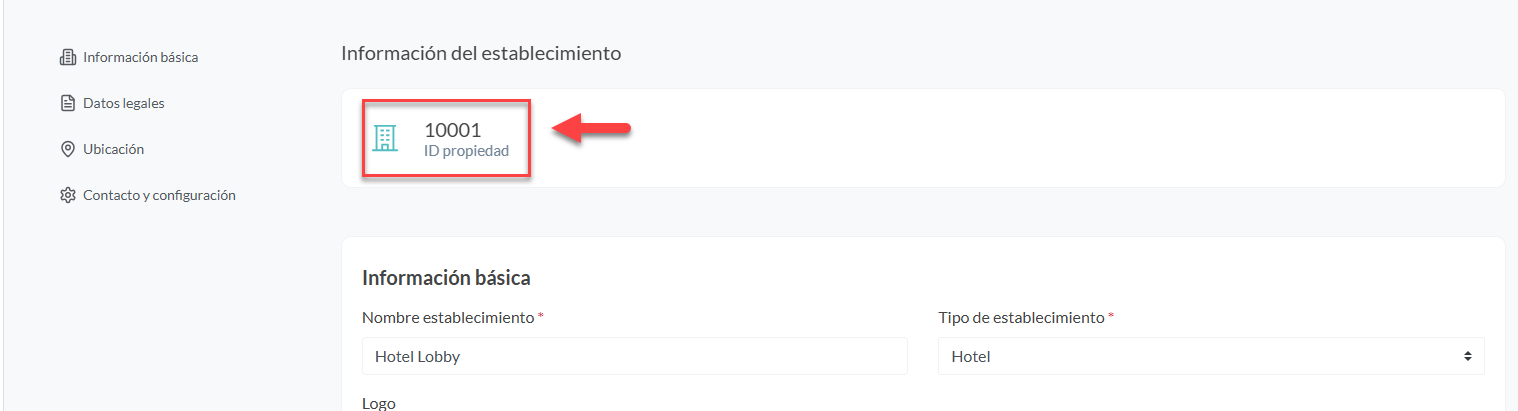Click the bold Información básica form heading
The width and height of the screenshot is (1518, 411).
coord(446,278)
